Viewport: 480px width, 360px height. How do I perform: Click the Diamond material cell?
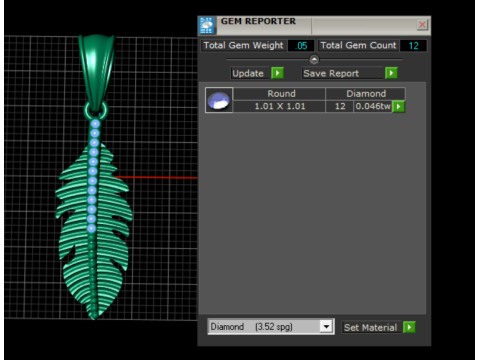tap(366, 94)
